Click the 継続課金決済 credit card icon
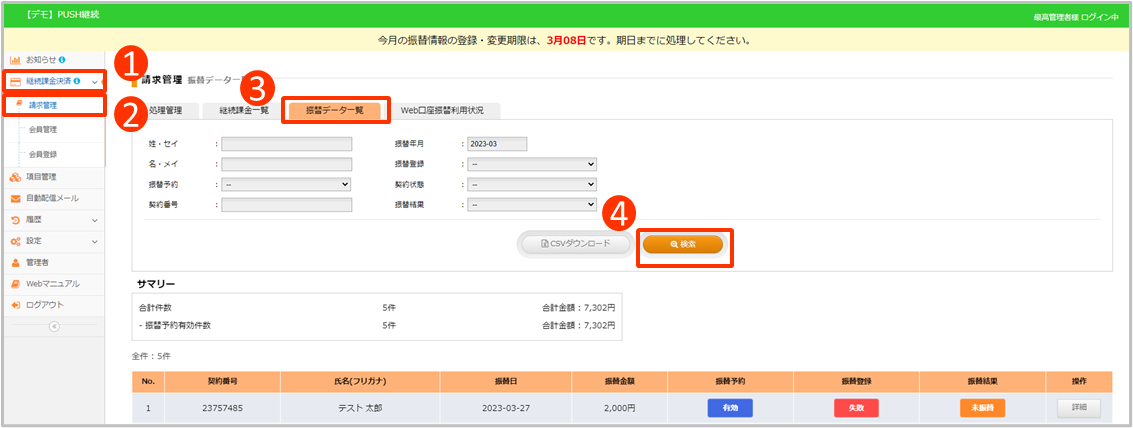 15,82
